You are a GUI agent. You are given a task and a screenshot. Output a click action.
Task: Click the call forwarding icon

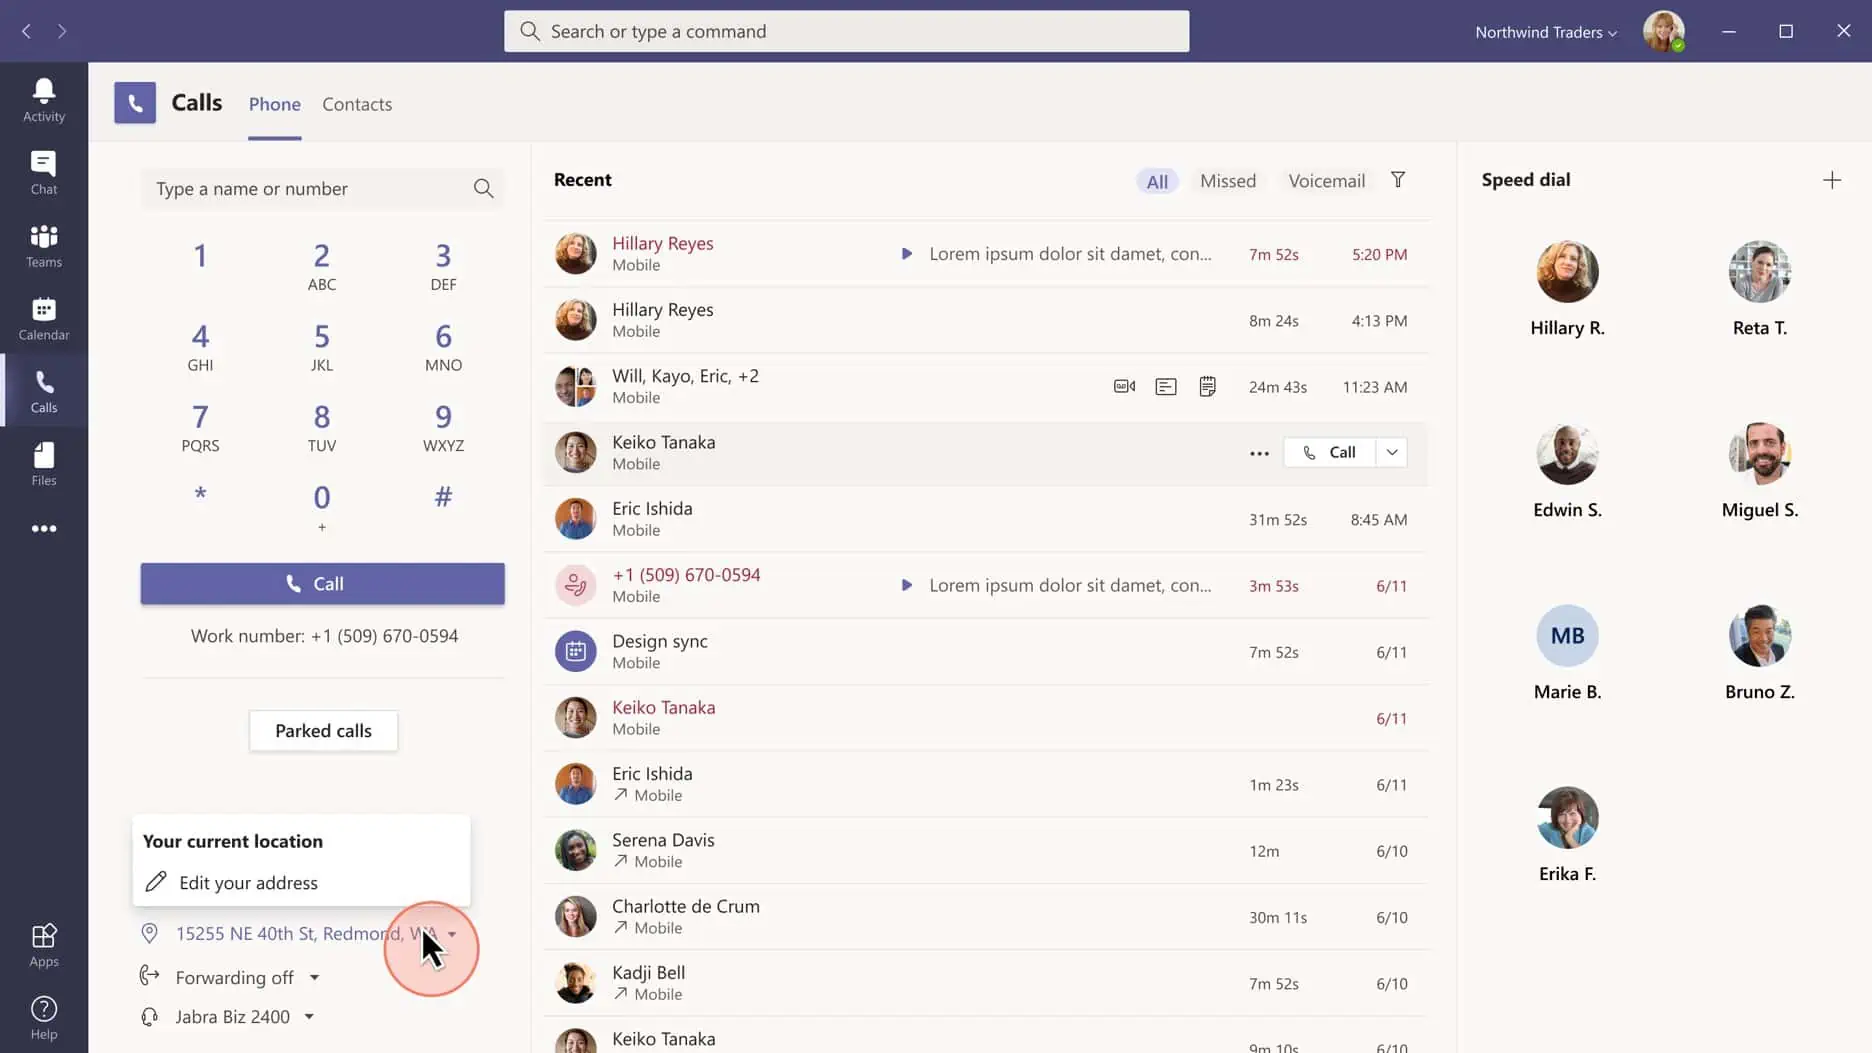(x=149, y=975)
